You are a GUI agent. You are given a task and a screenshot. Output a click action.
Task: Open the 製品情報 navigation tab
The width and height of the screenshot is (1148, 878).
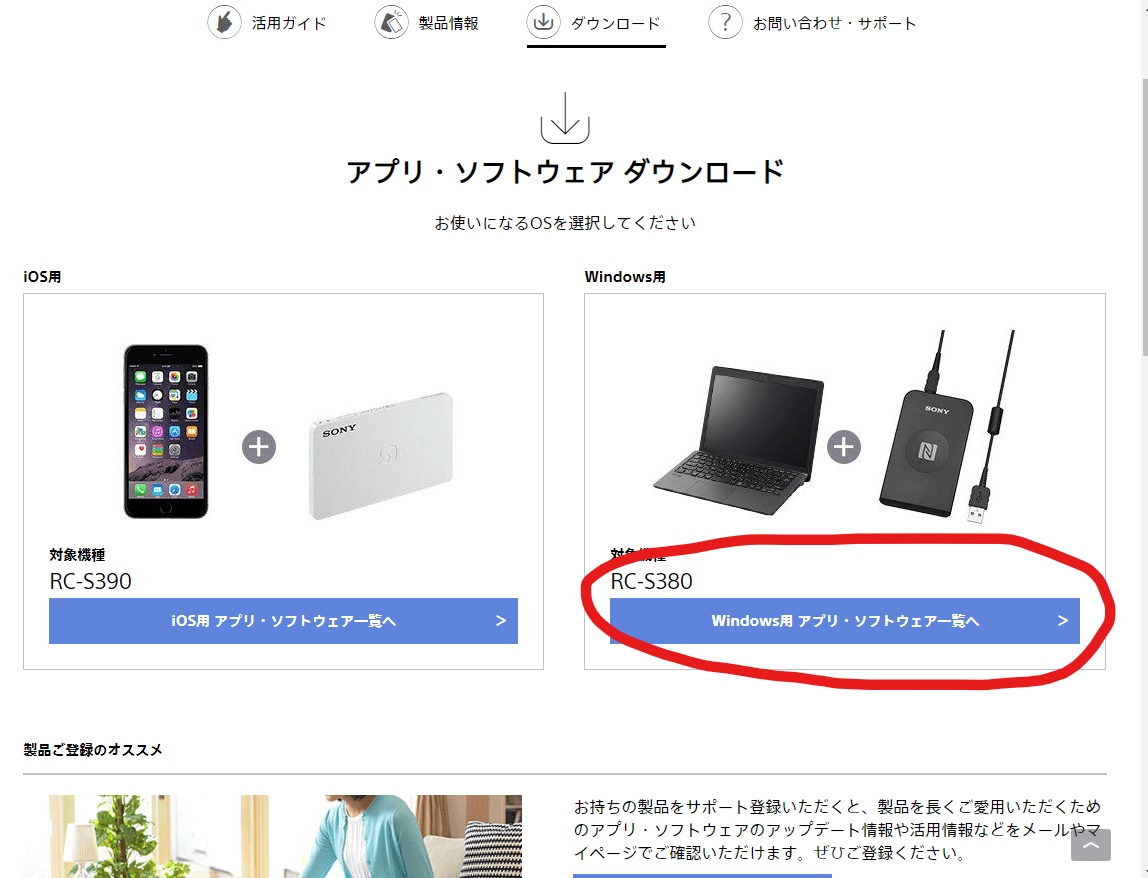click(x=427, y=23)
